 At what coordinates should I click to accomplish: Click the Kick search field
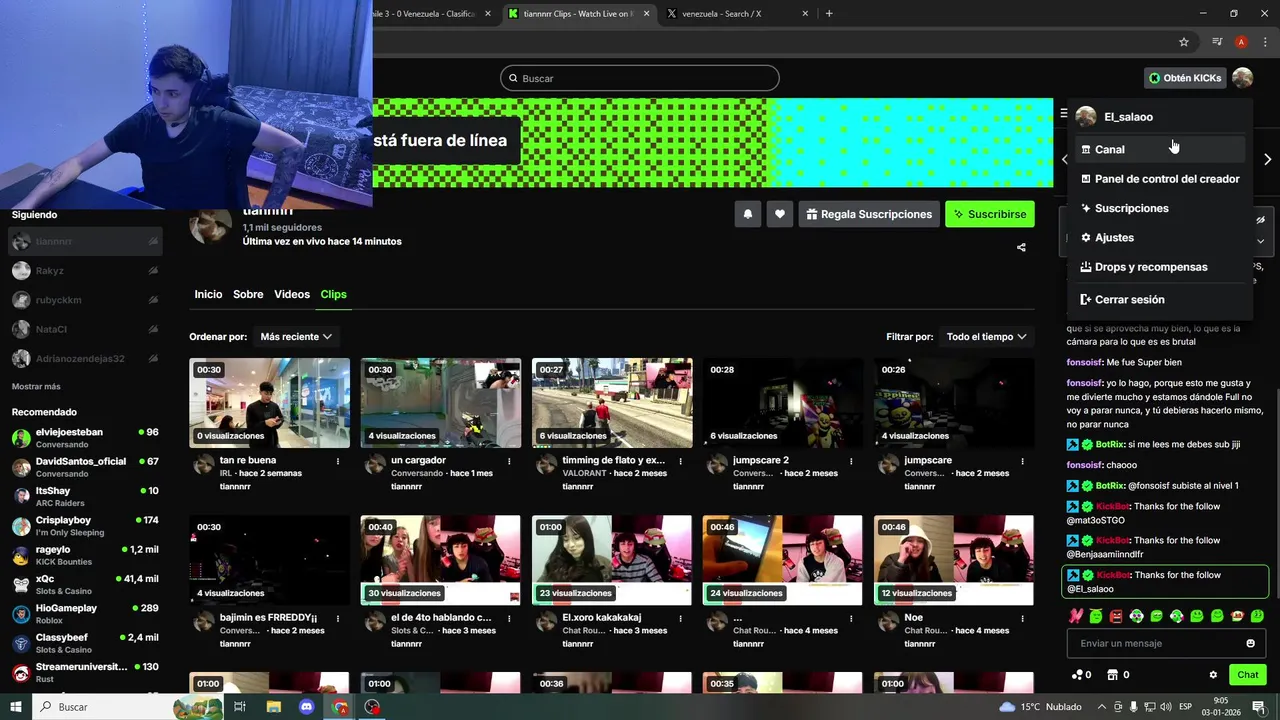(640, 78)
